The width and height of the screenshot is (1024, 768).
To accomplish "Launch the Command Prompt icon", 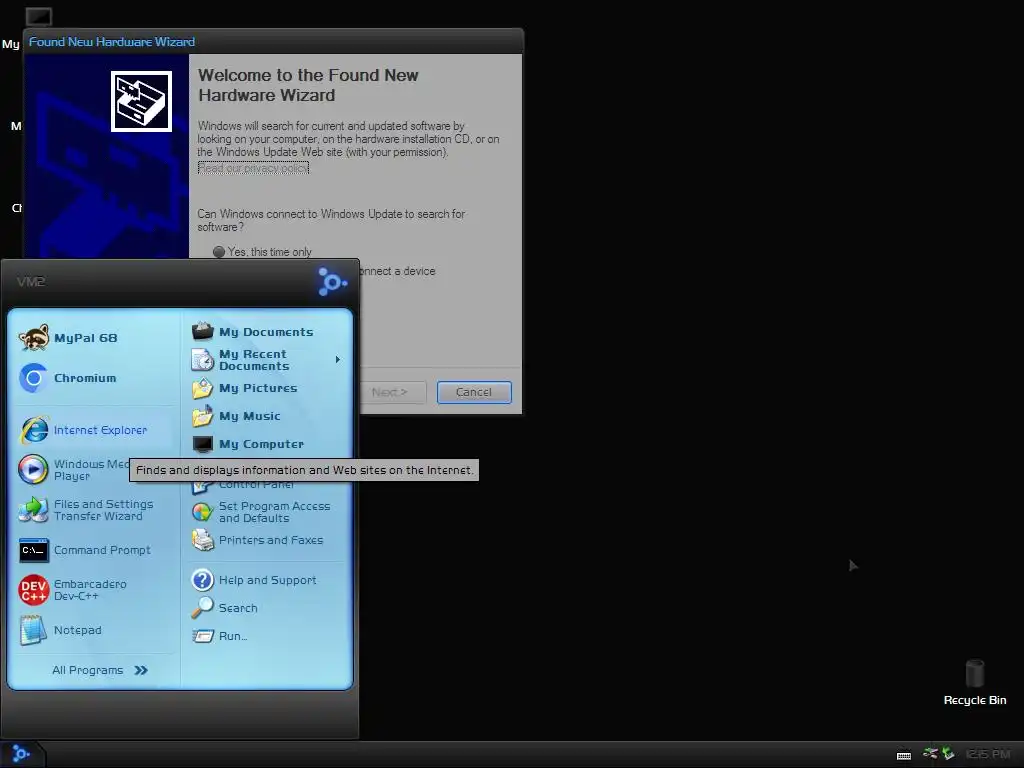I will (x=33, y=550).
